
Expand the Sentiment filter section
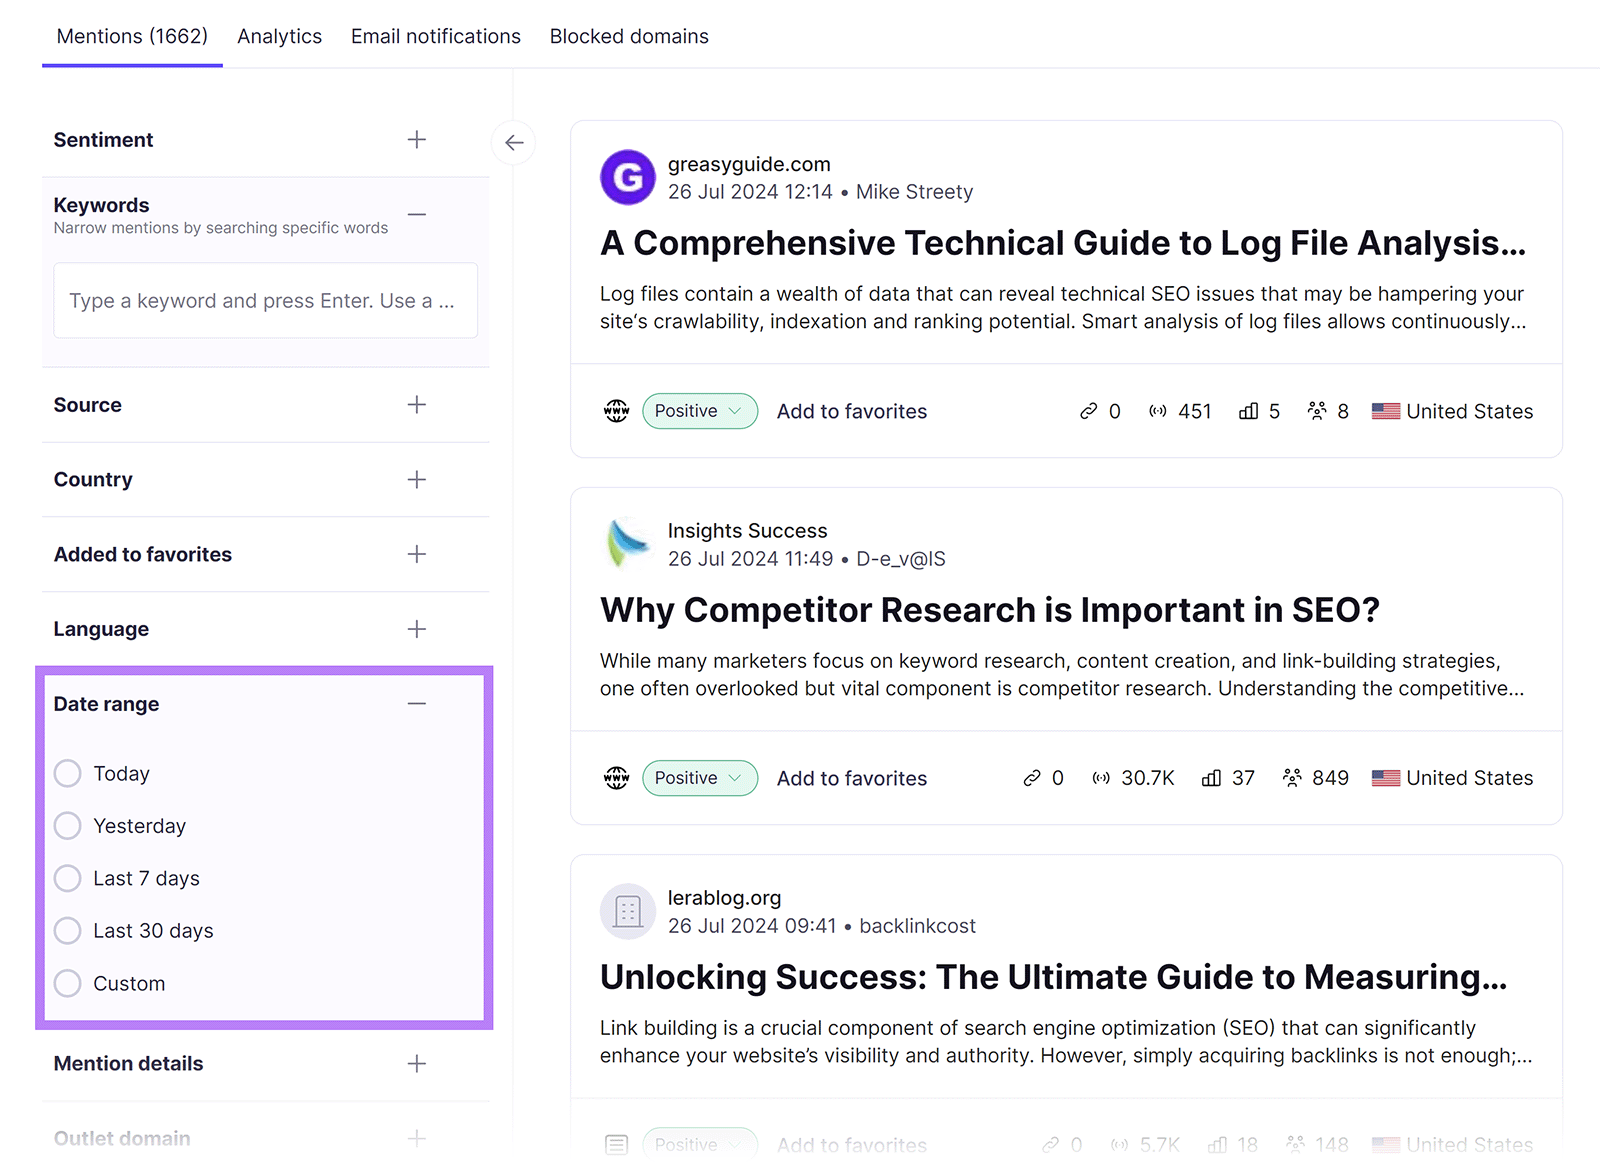coord(417,140)
